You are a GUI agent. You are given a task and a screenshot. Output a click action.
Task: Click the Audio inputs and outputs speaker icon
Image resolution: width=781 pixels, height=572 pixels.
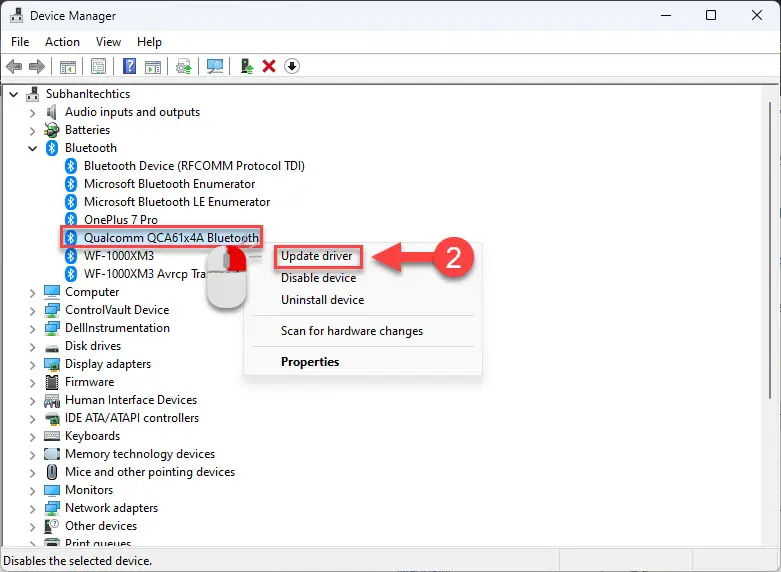point(52,112)
